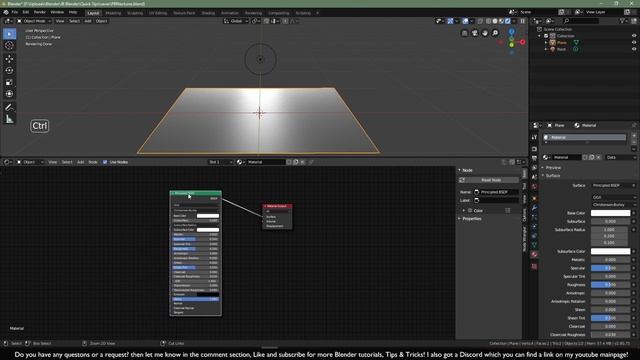Click the zoom magnifier viewport icon

(495, 33)
